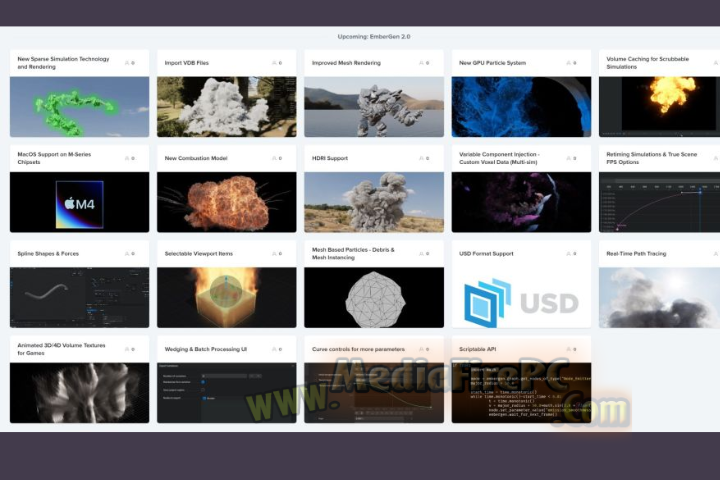The width and height of the screenshot is (720, 480).
Task: Click vote icon on New Sparse Simulation card
Action: click(127, 63)
